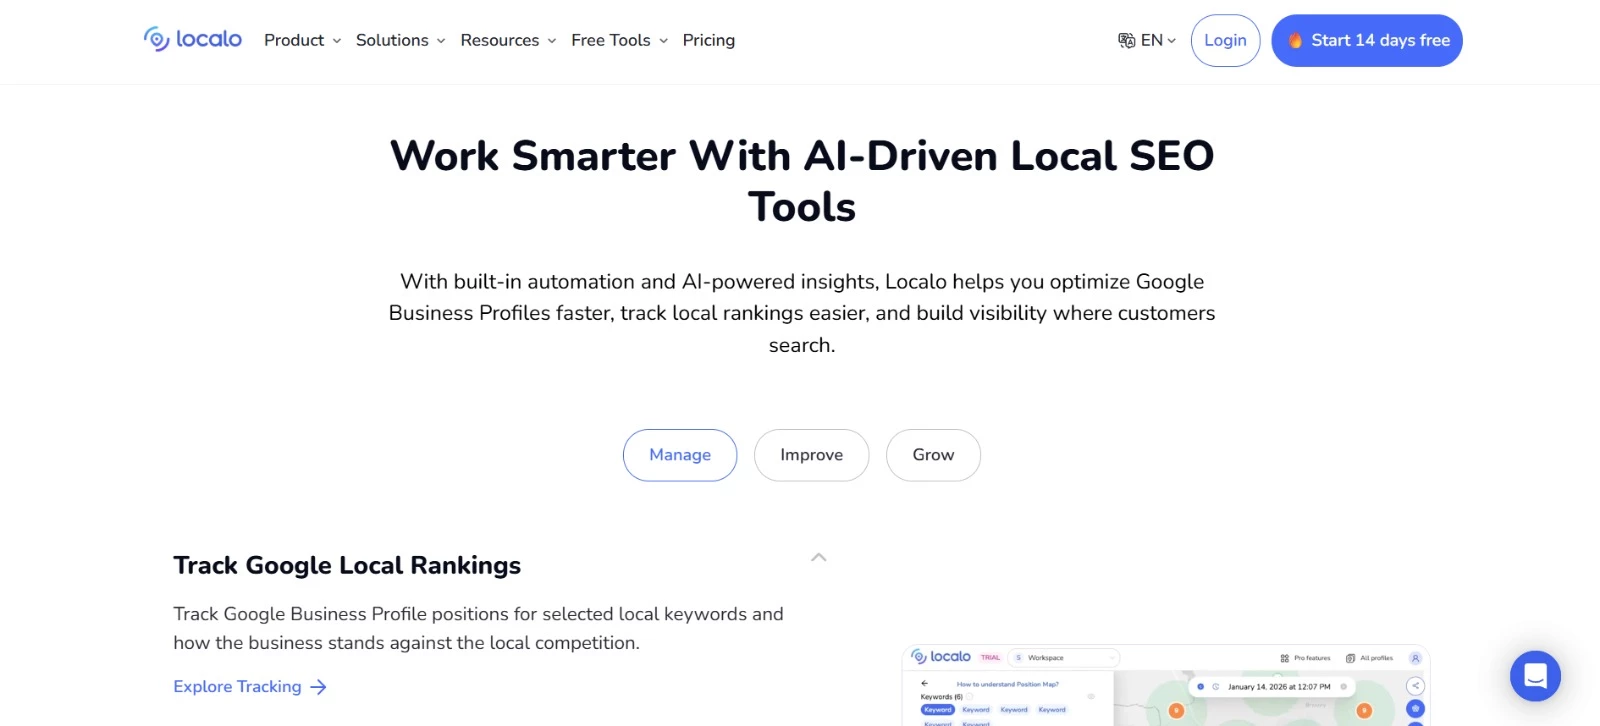Click the Localo dashboard preview image
Image resolution: width=1600 pixels, height=726 pixels.
(x=1166, y=685)
